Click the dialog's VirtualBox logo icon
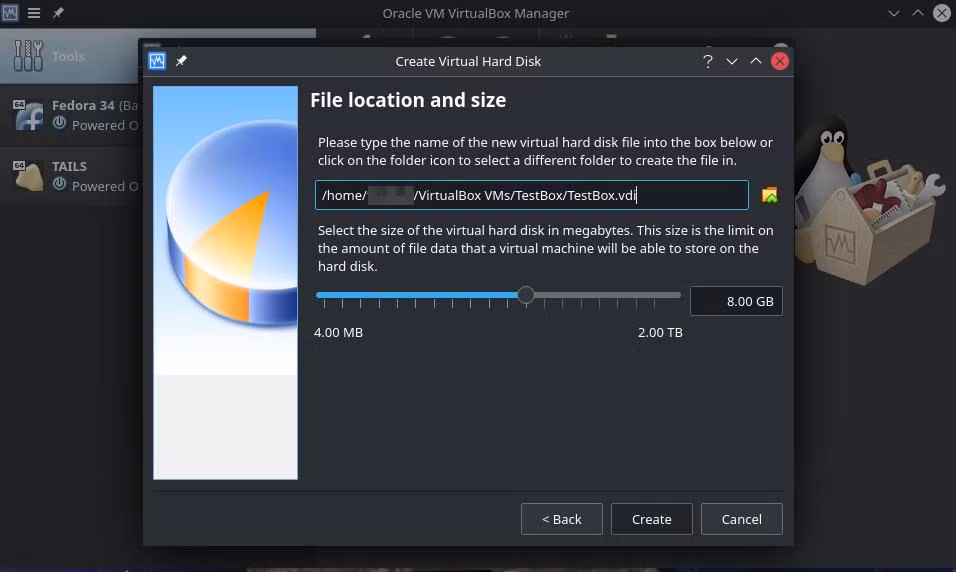The image size is (956, 572). 157,61
